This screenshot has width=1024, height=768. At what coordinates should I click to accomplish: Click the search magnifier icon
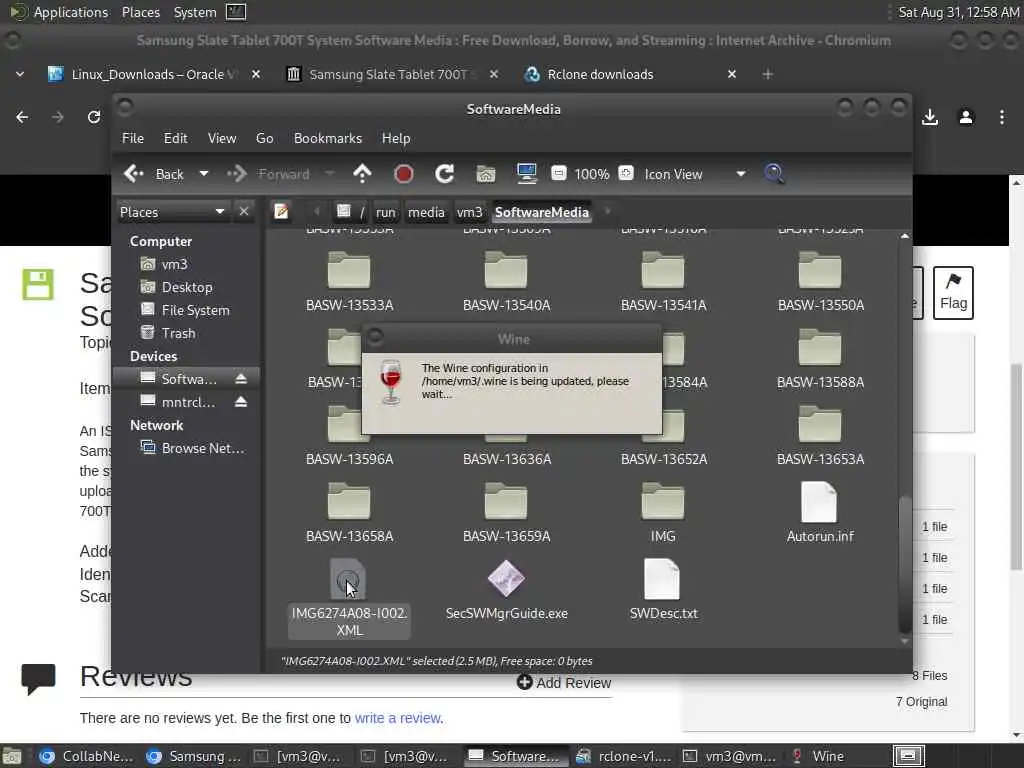(x=774, y=174)
